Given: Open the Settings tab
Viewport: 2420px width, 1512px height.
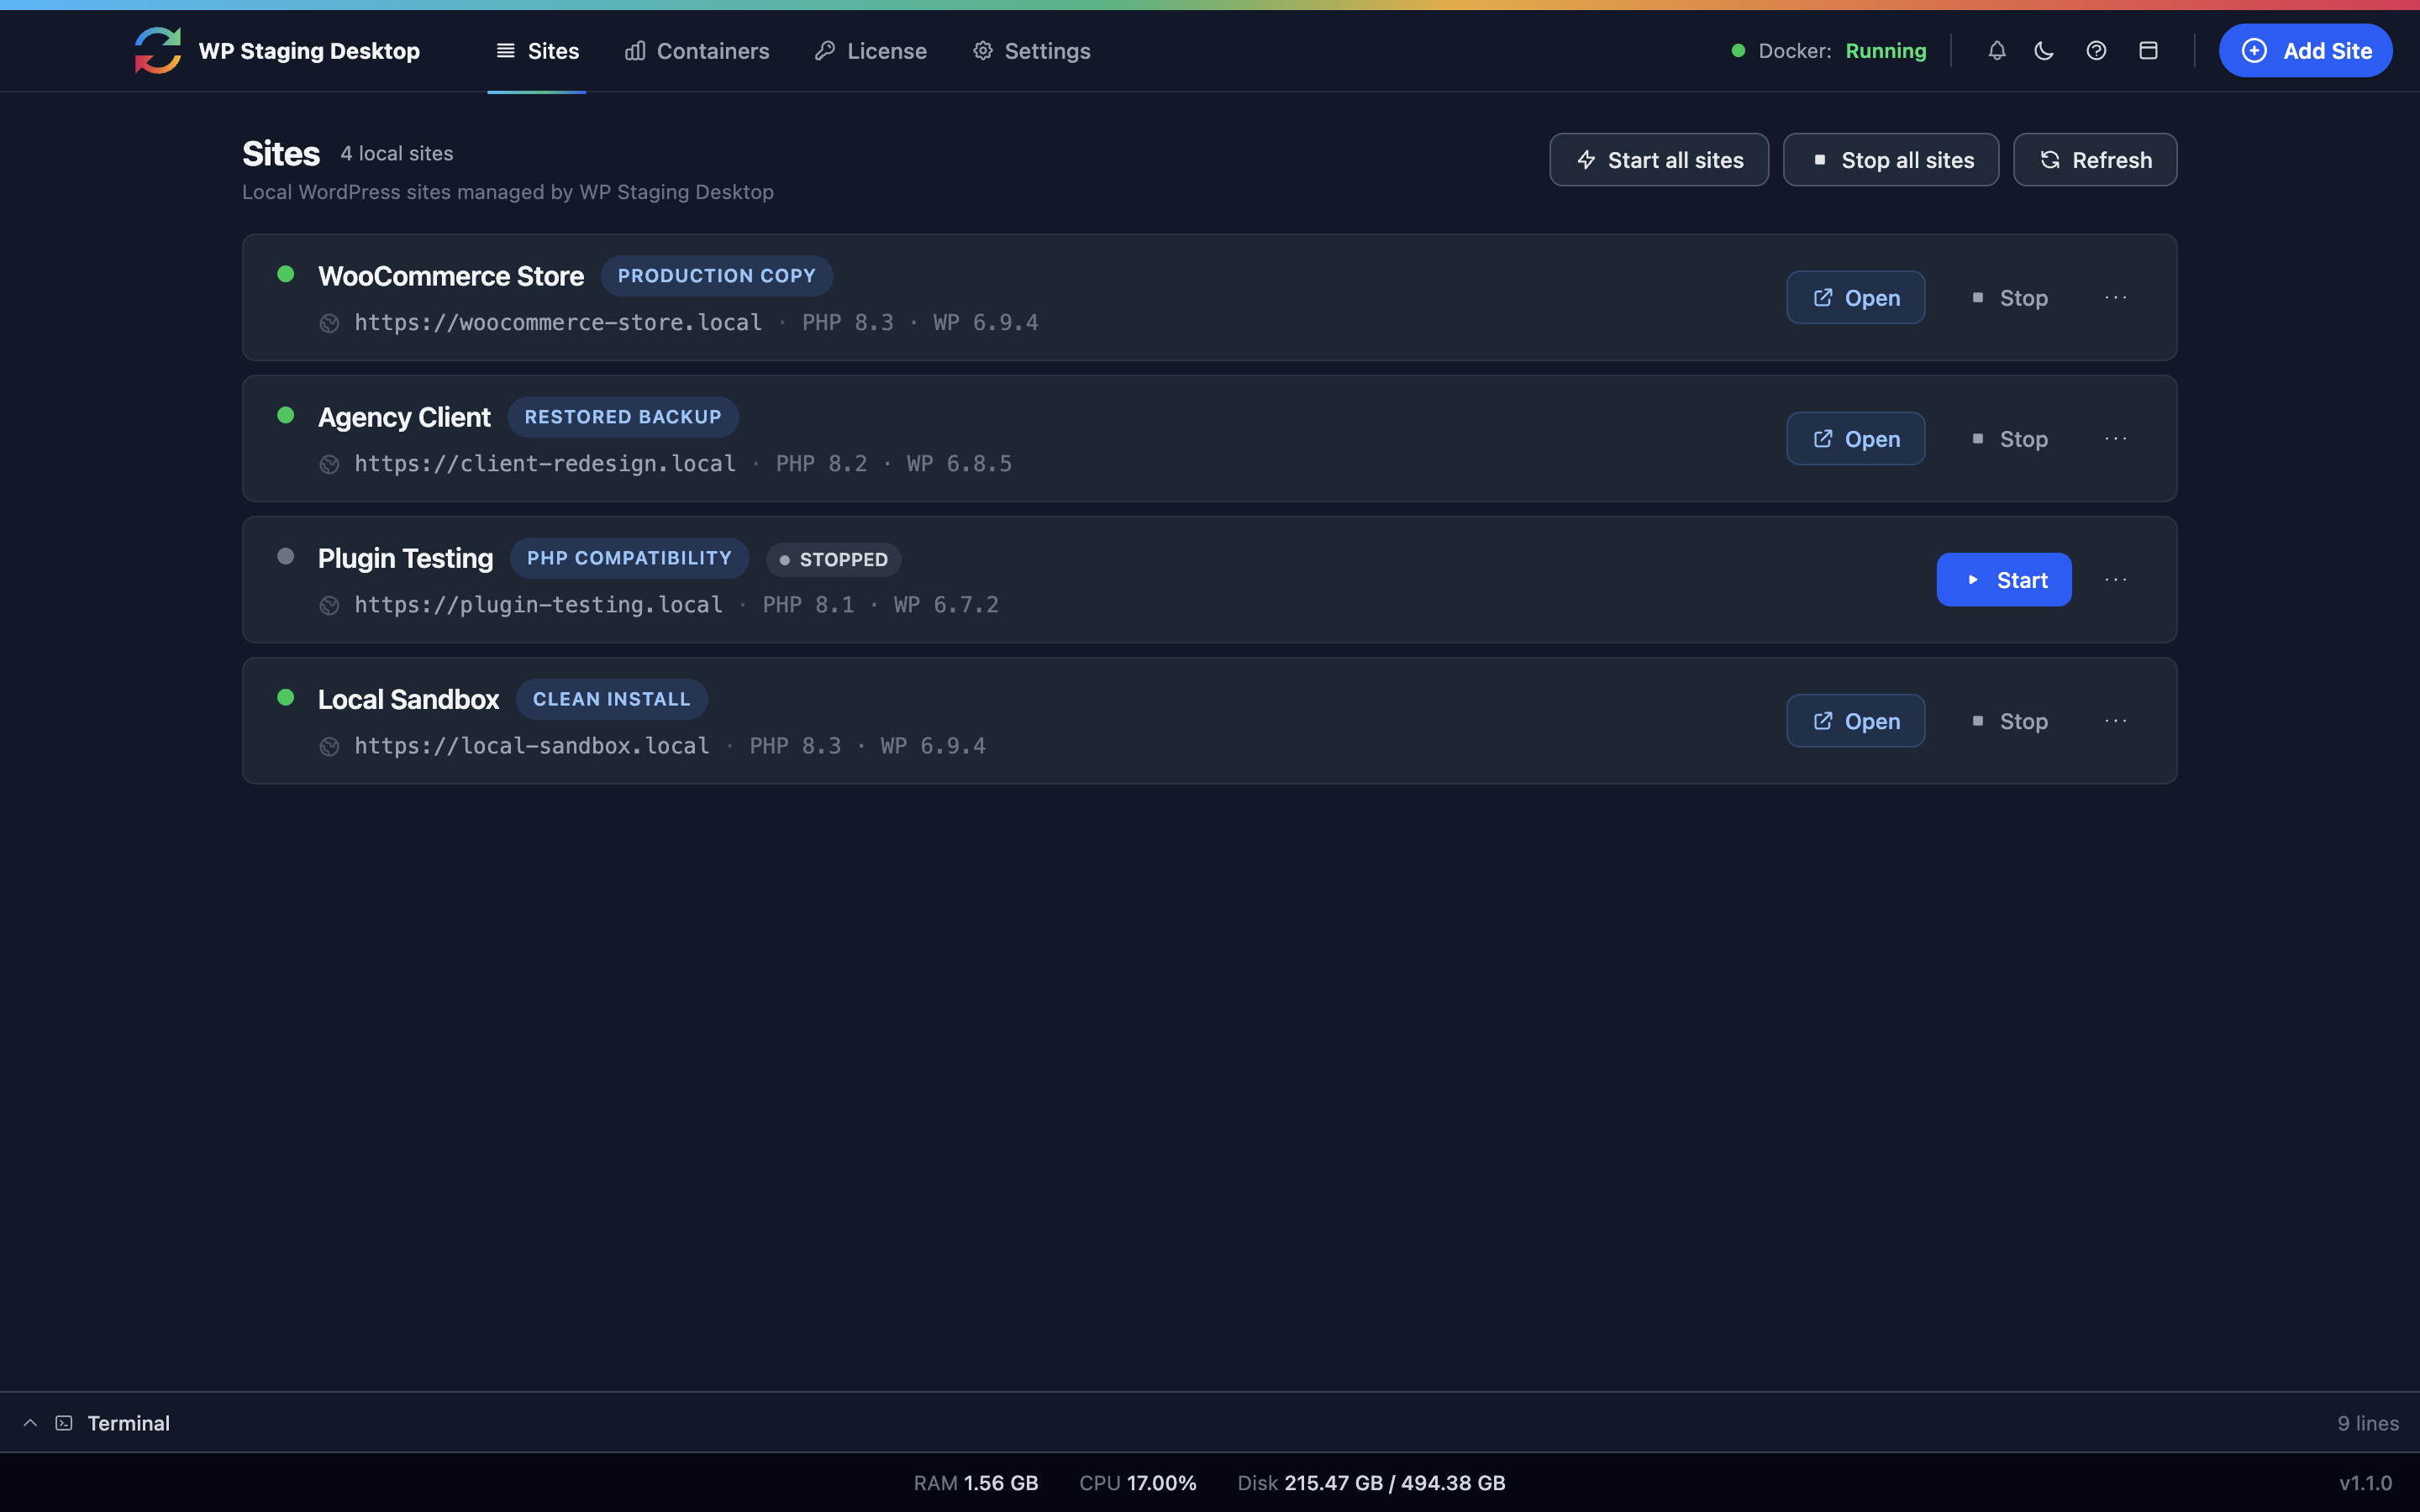Looking at the screenshot, I should click(1031, 50).
